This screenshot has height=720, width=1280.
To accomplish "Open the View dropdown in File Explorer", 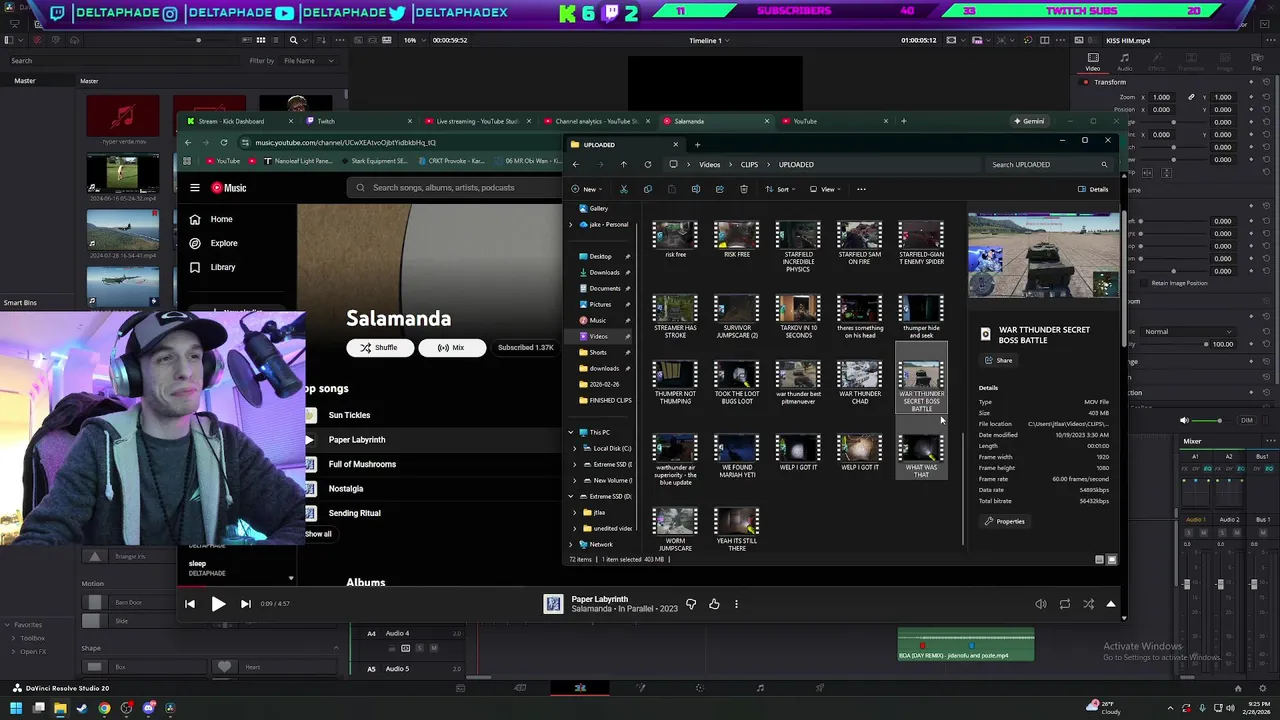I will click(x=826, y=189).
